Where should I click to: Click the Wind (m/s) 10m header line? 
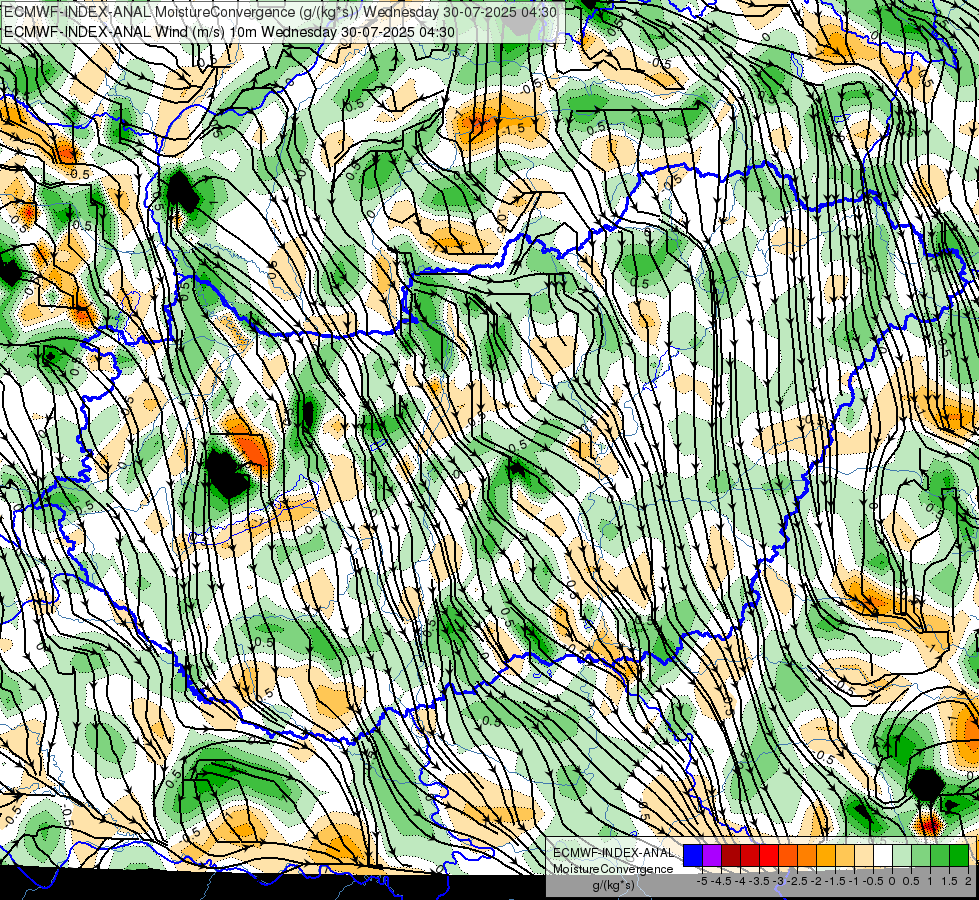click(x=229, y=32)
